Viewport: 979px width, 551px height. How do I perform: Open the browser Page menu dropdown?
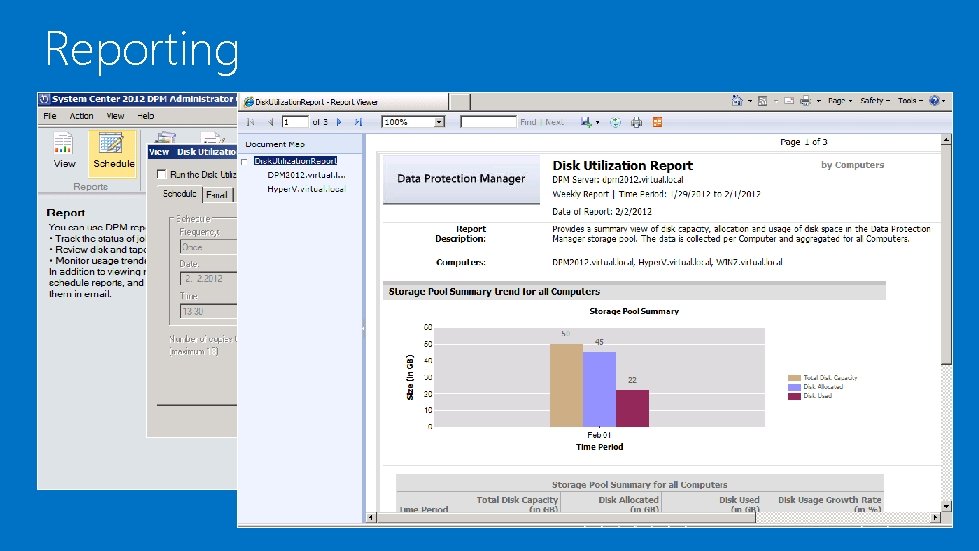(840, 100)
